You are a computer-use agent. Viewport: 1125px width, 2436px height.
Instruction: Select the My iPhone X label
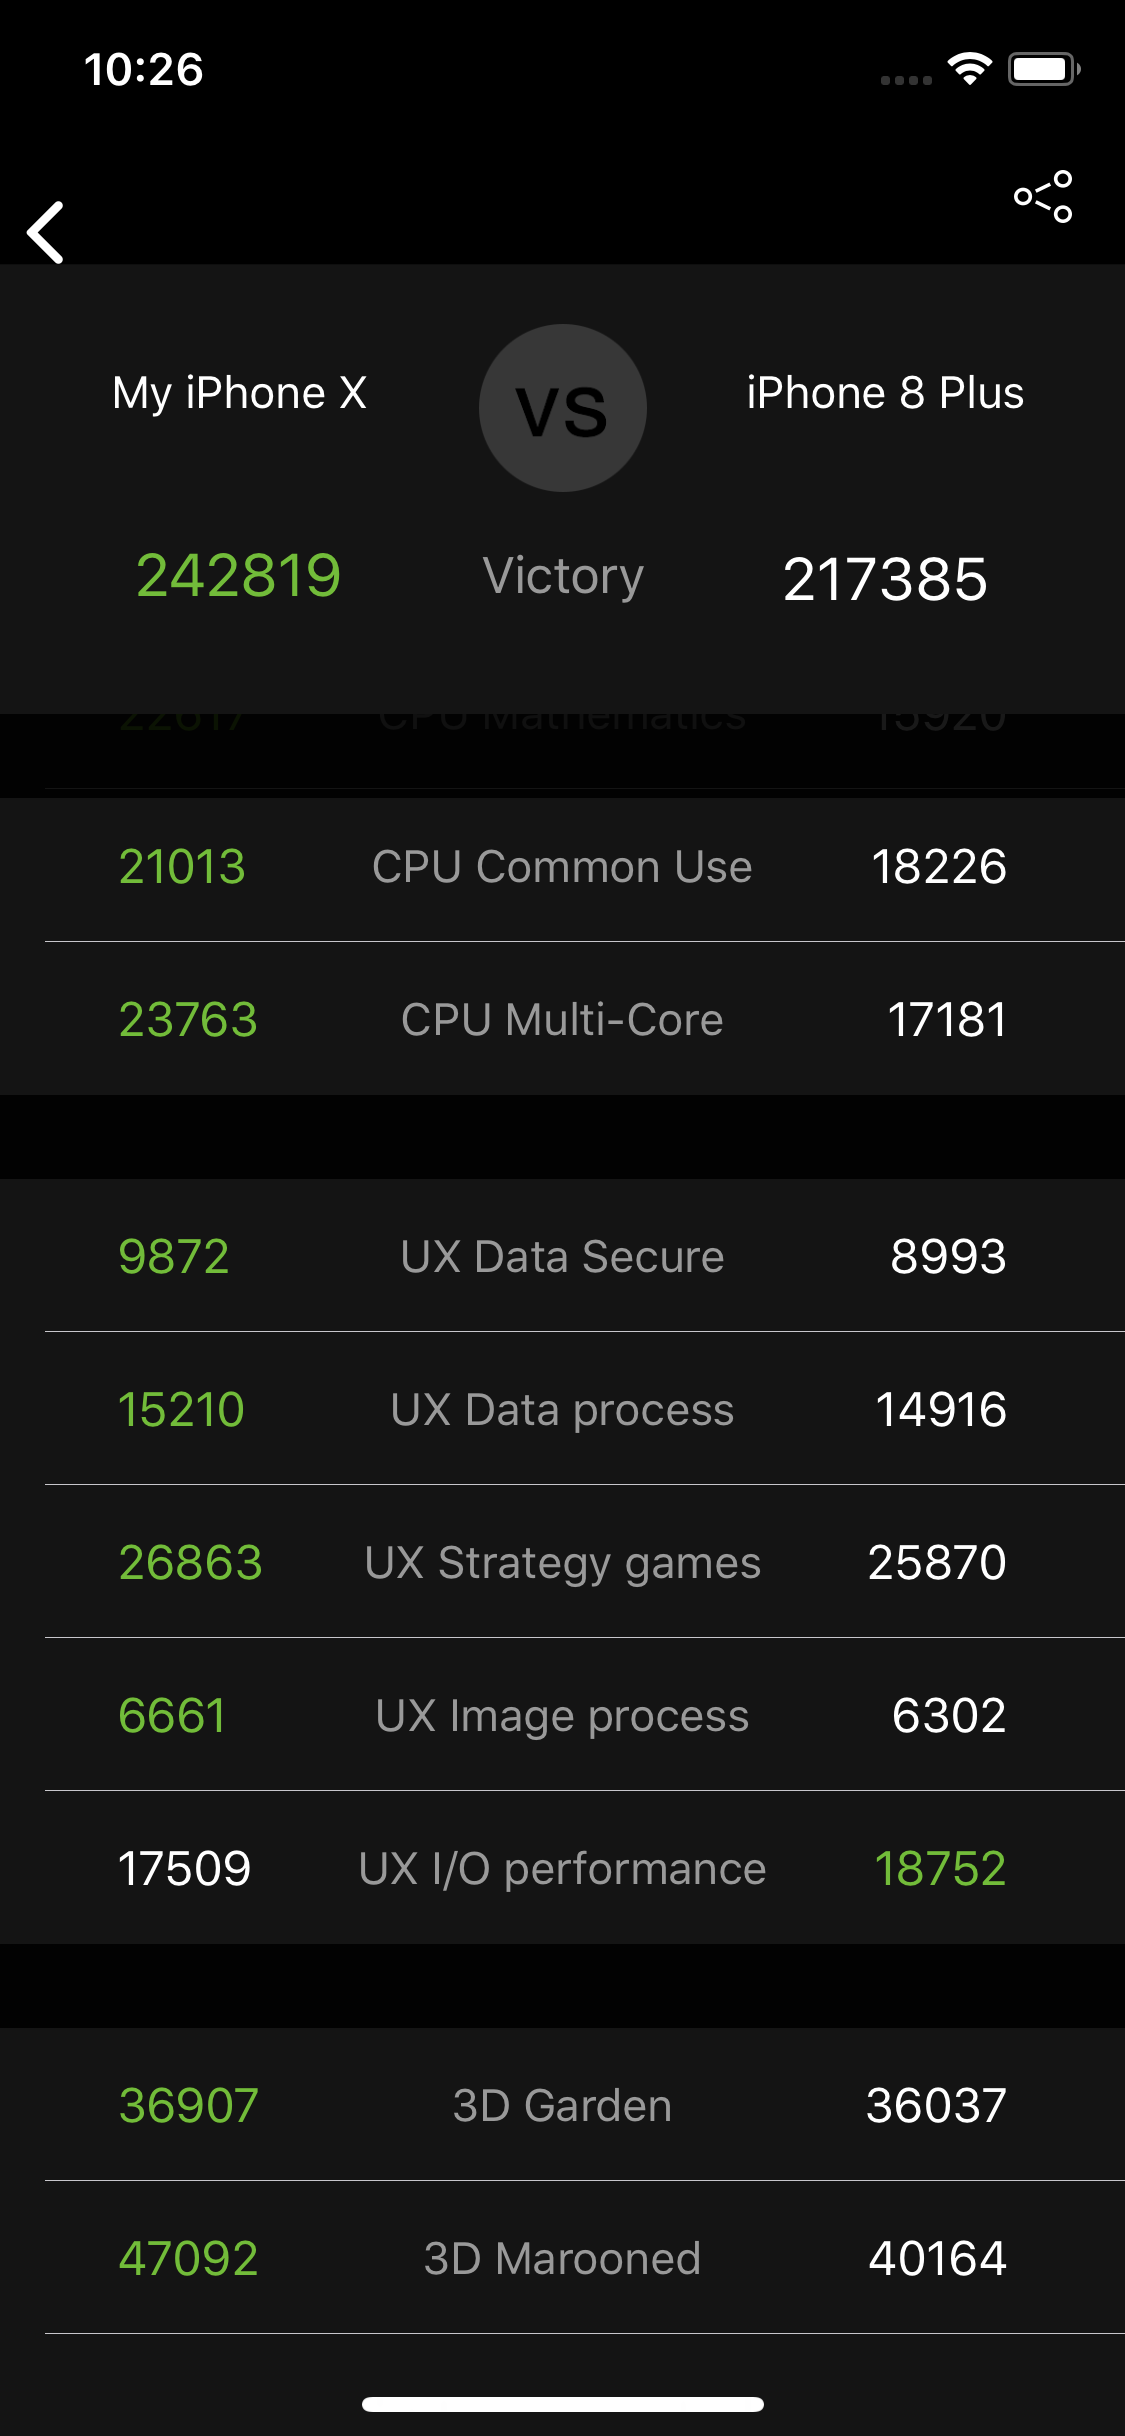(x=239, y=393)
